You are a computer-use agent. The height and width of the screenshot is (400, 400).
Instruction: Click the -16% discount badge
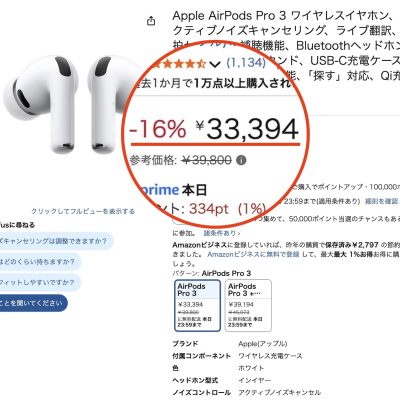[x=158, y=129]
